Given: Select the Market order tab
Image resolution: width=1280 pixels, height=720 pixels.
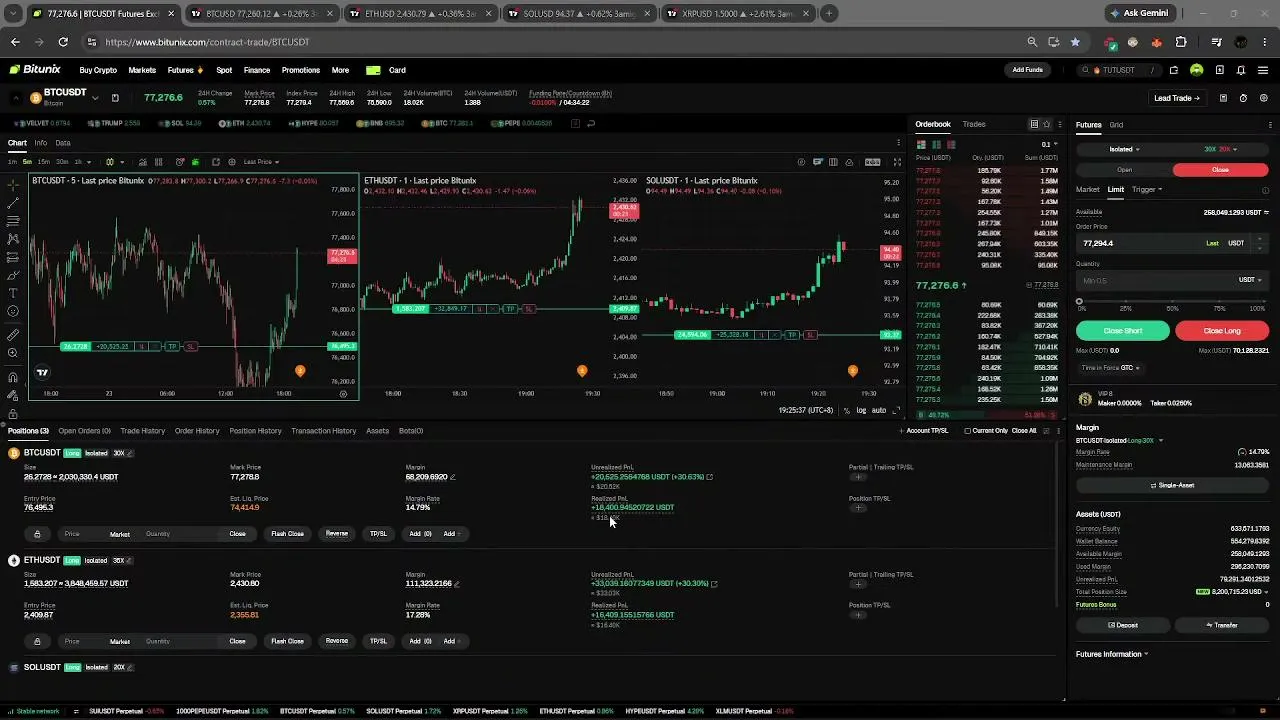Looking at the screenshot, I should (1087, 190).
